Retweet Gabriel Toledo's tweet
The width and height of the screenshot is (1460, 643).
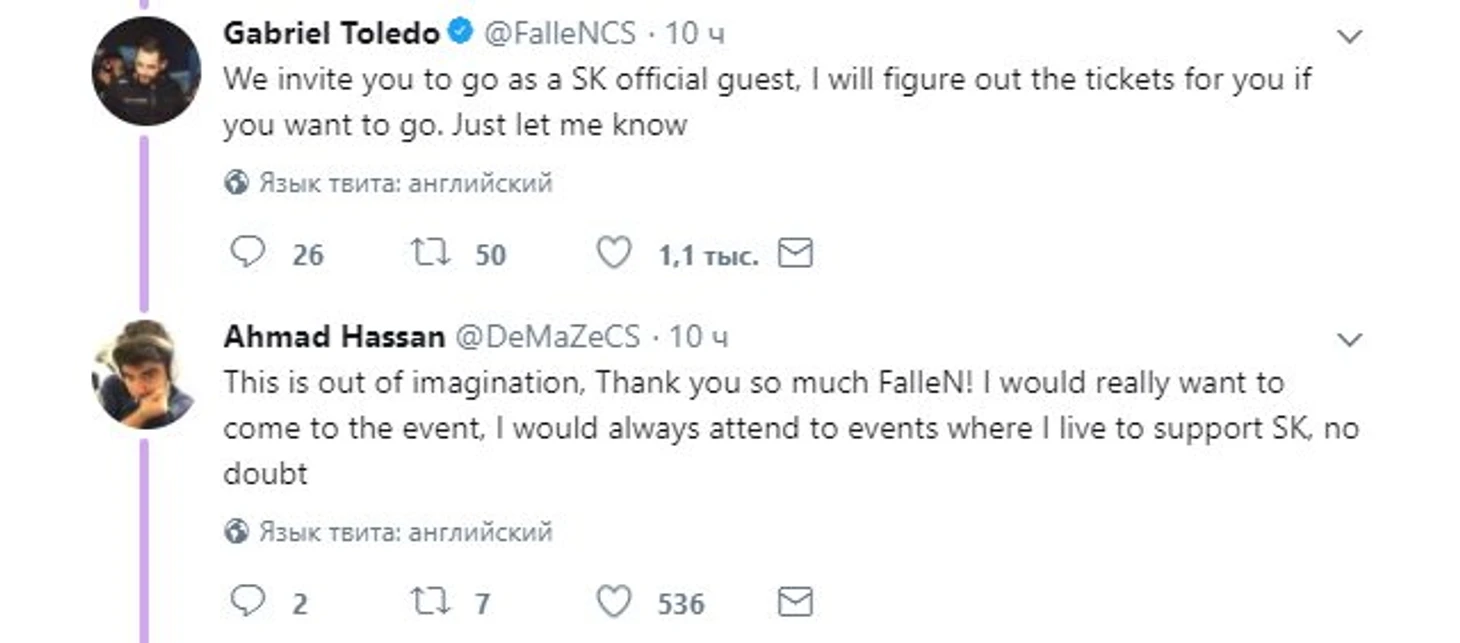(x=431, y=254)
